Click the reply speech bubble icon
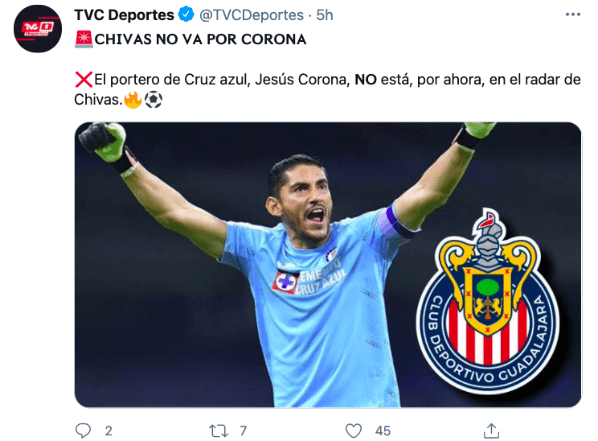This screenshot has height=441, width=598. 83,430
